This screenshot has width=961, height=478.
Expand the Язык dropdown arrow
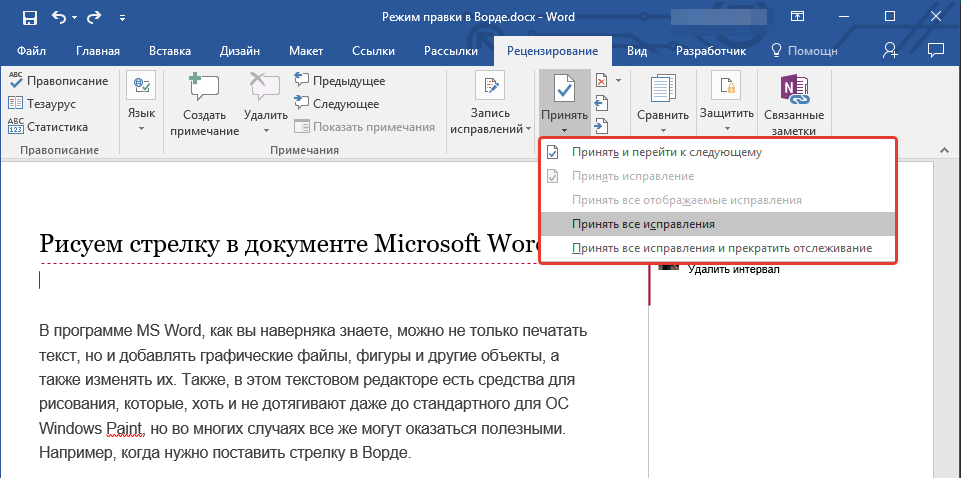pyautogui.click(x=141, y=129)
